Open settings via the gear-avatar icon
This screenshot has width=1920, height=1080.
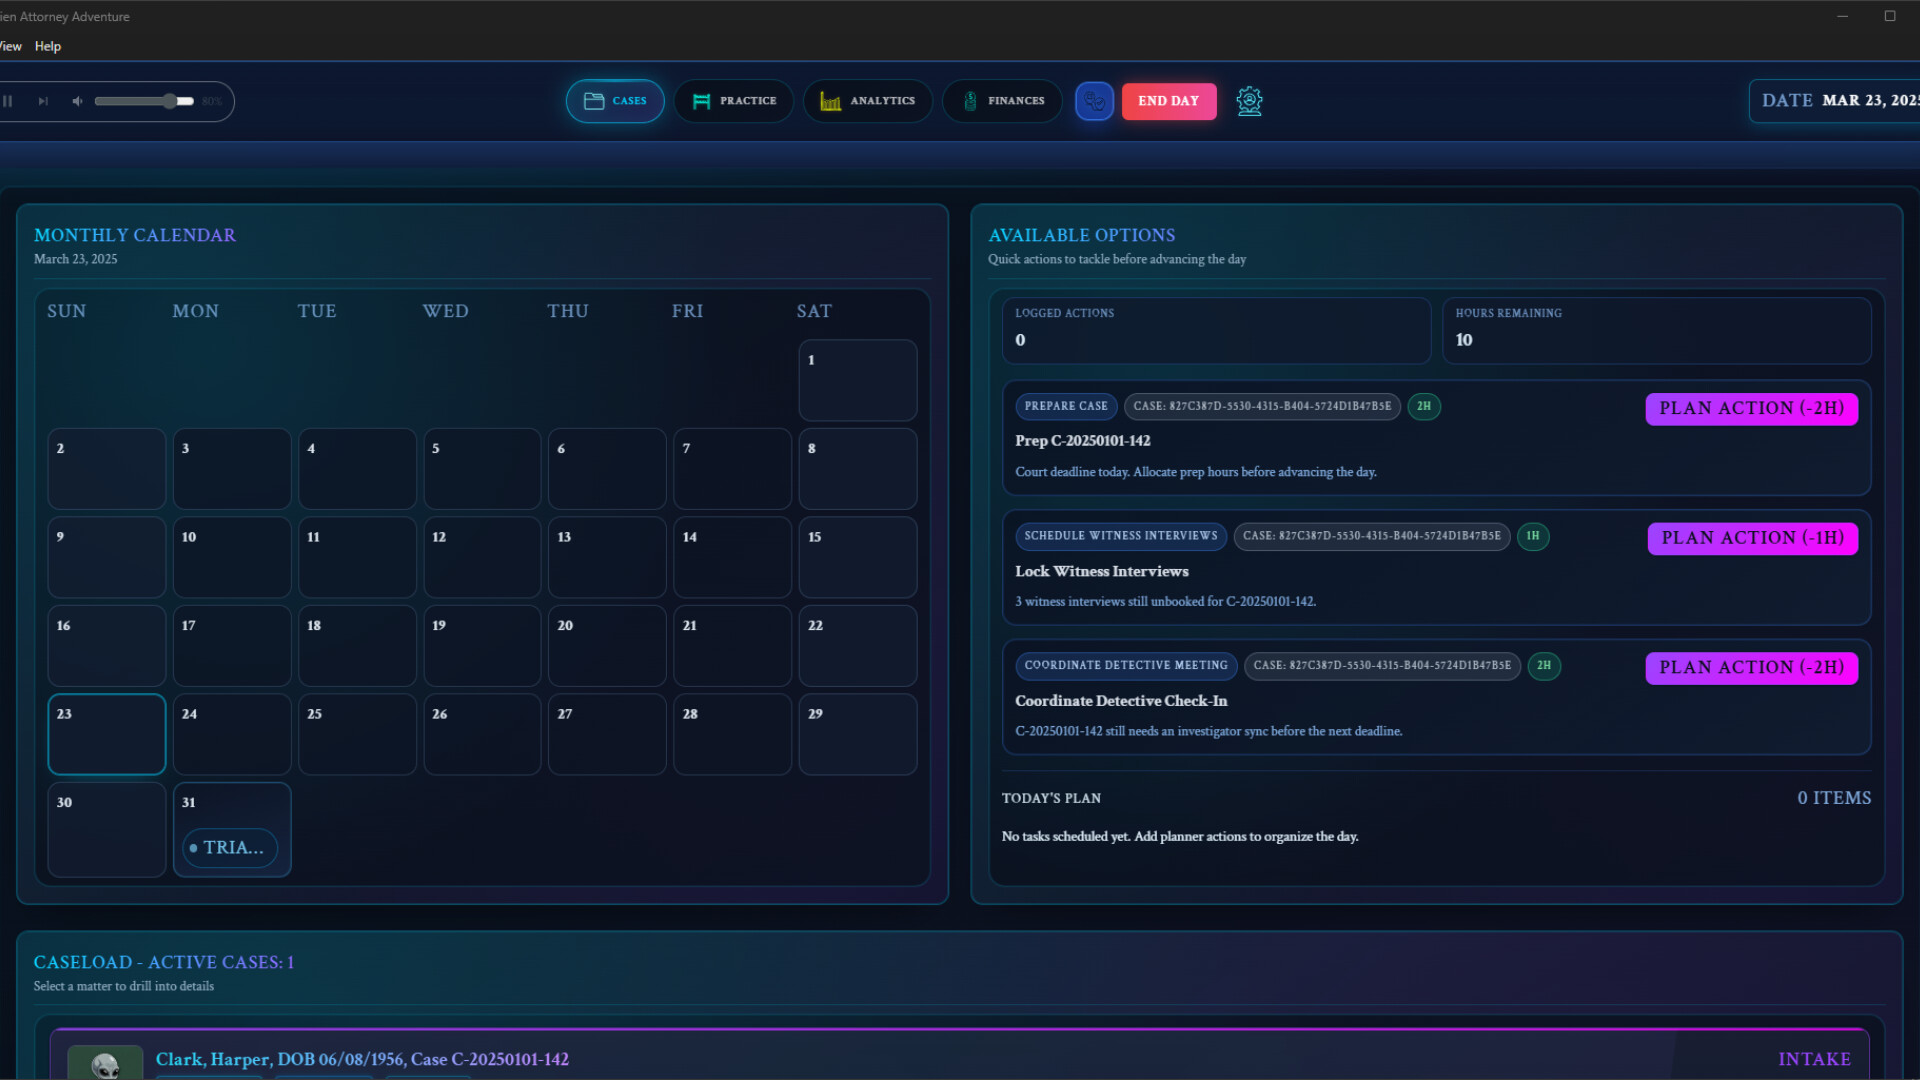pos(1249,101)
